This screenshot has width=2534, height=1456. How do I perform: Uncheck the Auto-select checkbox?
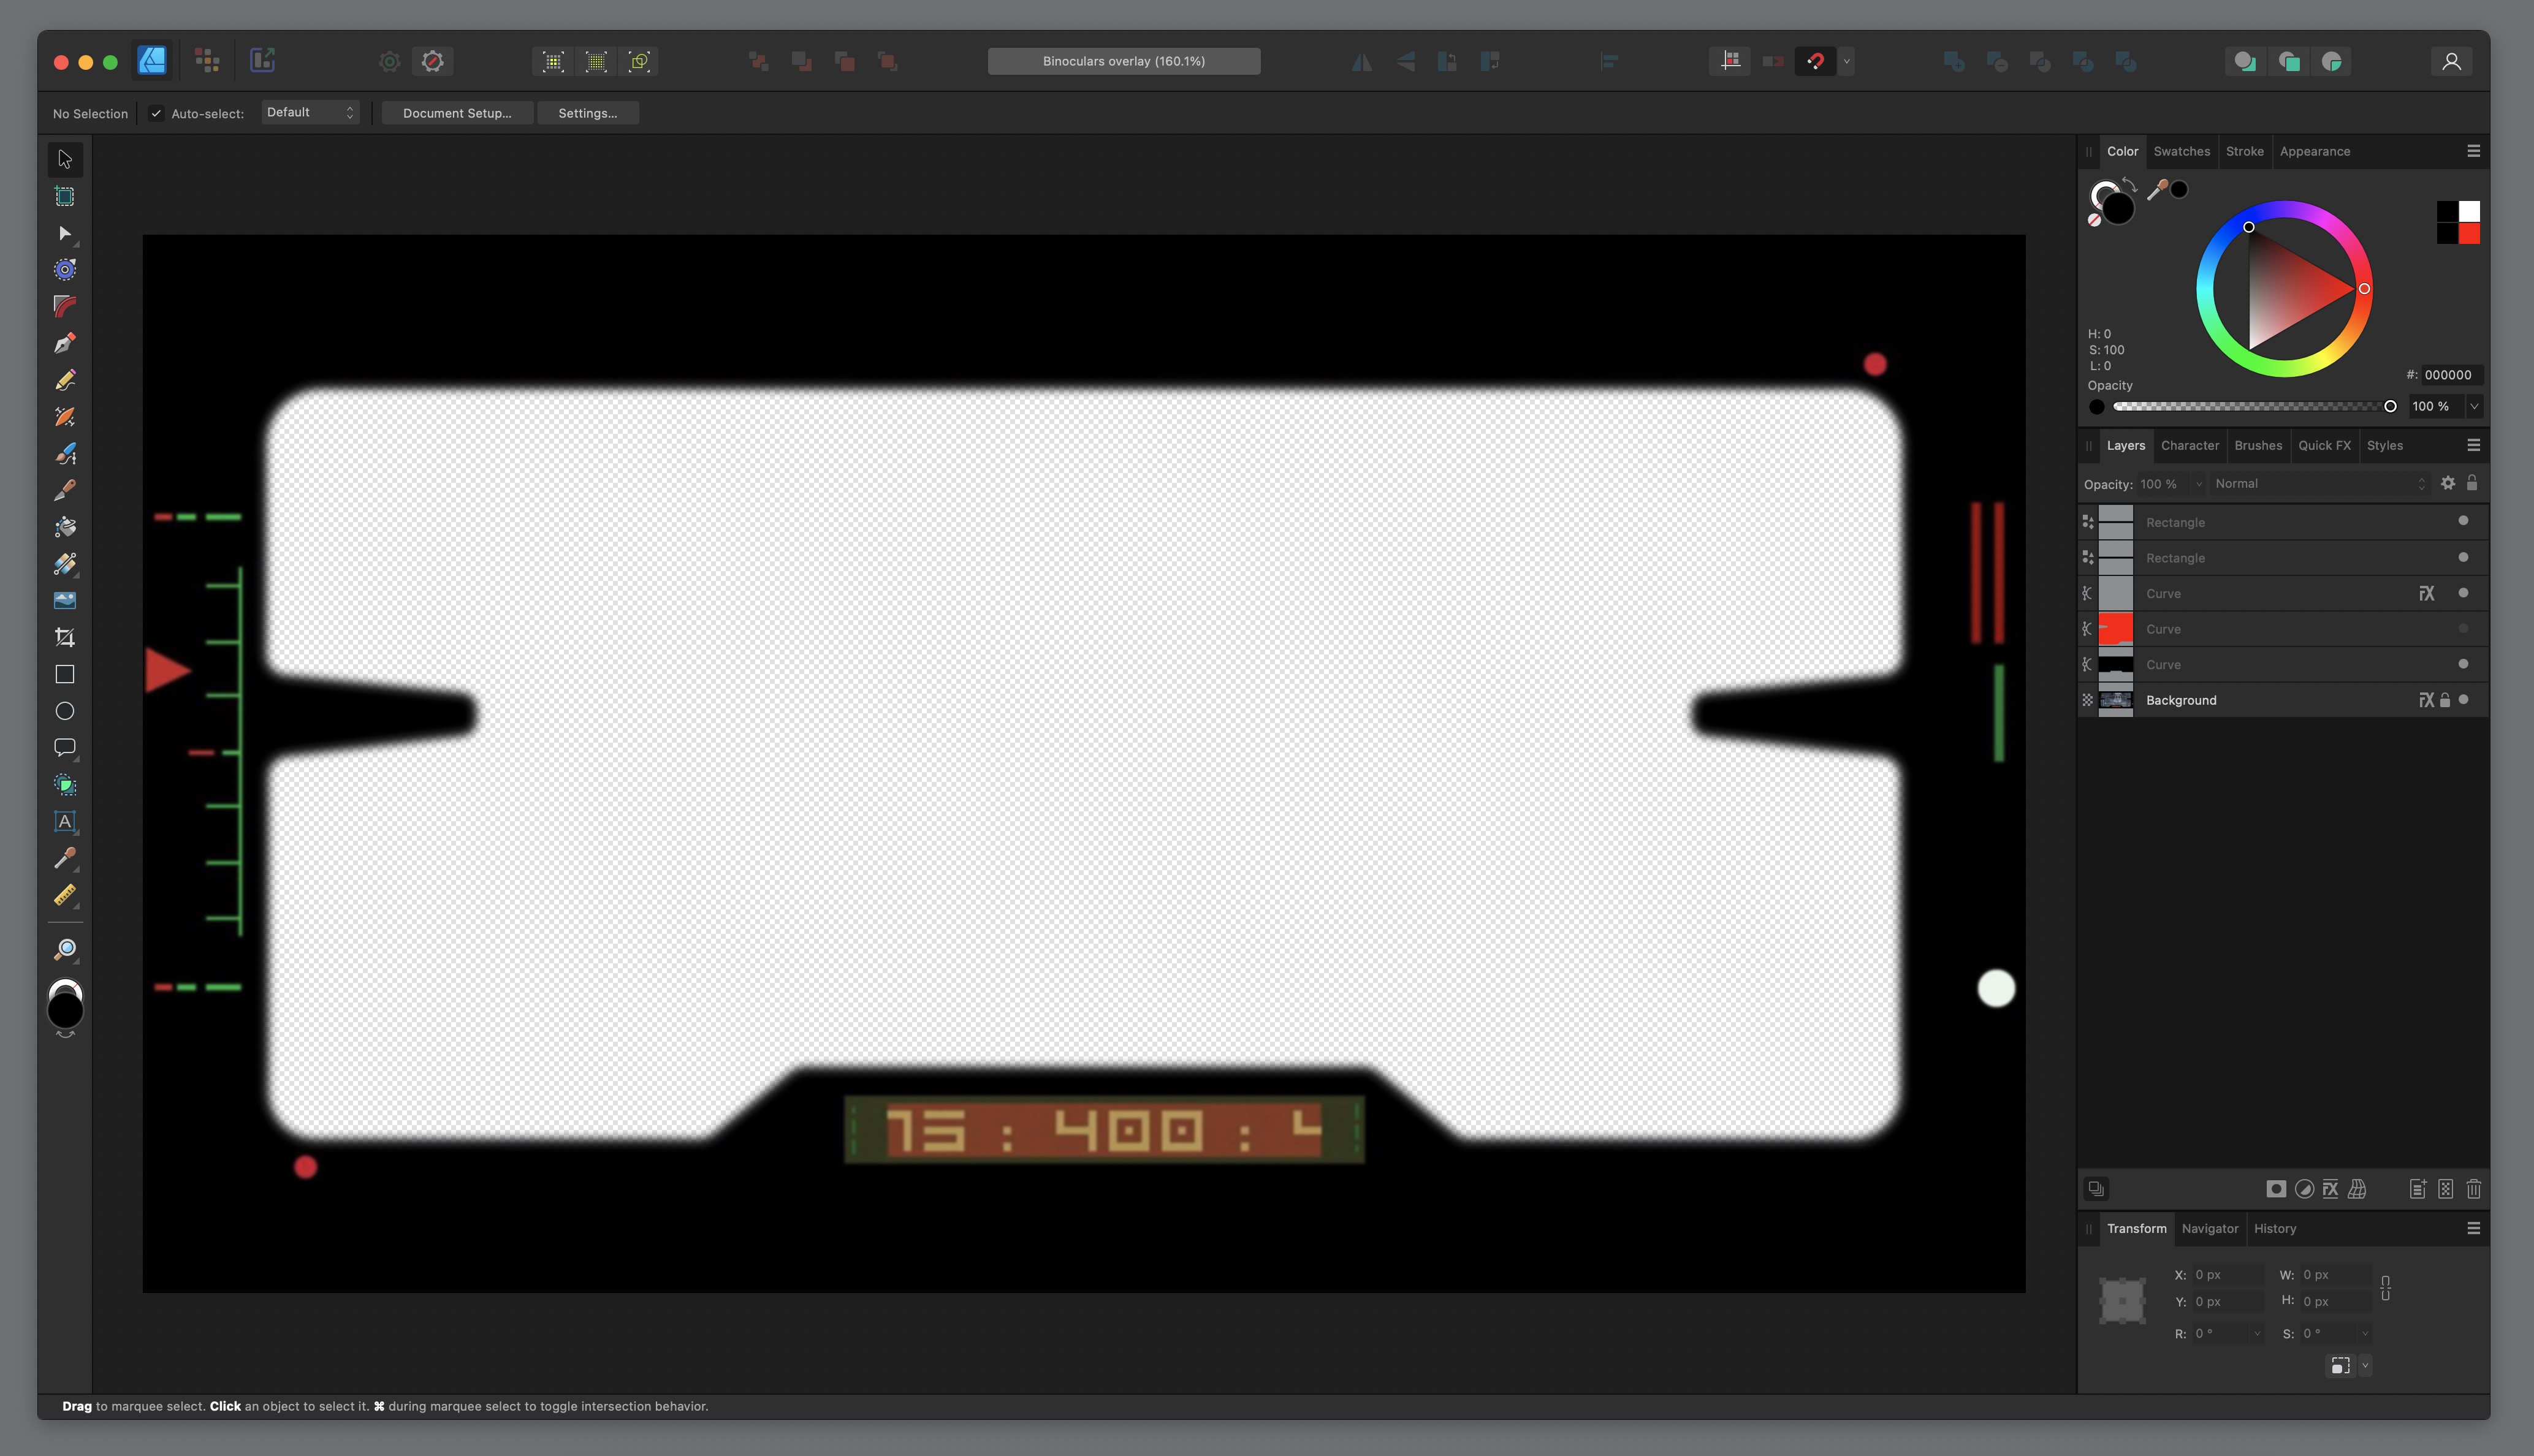pyautogui.click(x=156, y=113)
